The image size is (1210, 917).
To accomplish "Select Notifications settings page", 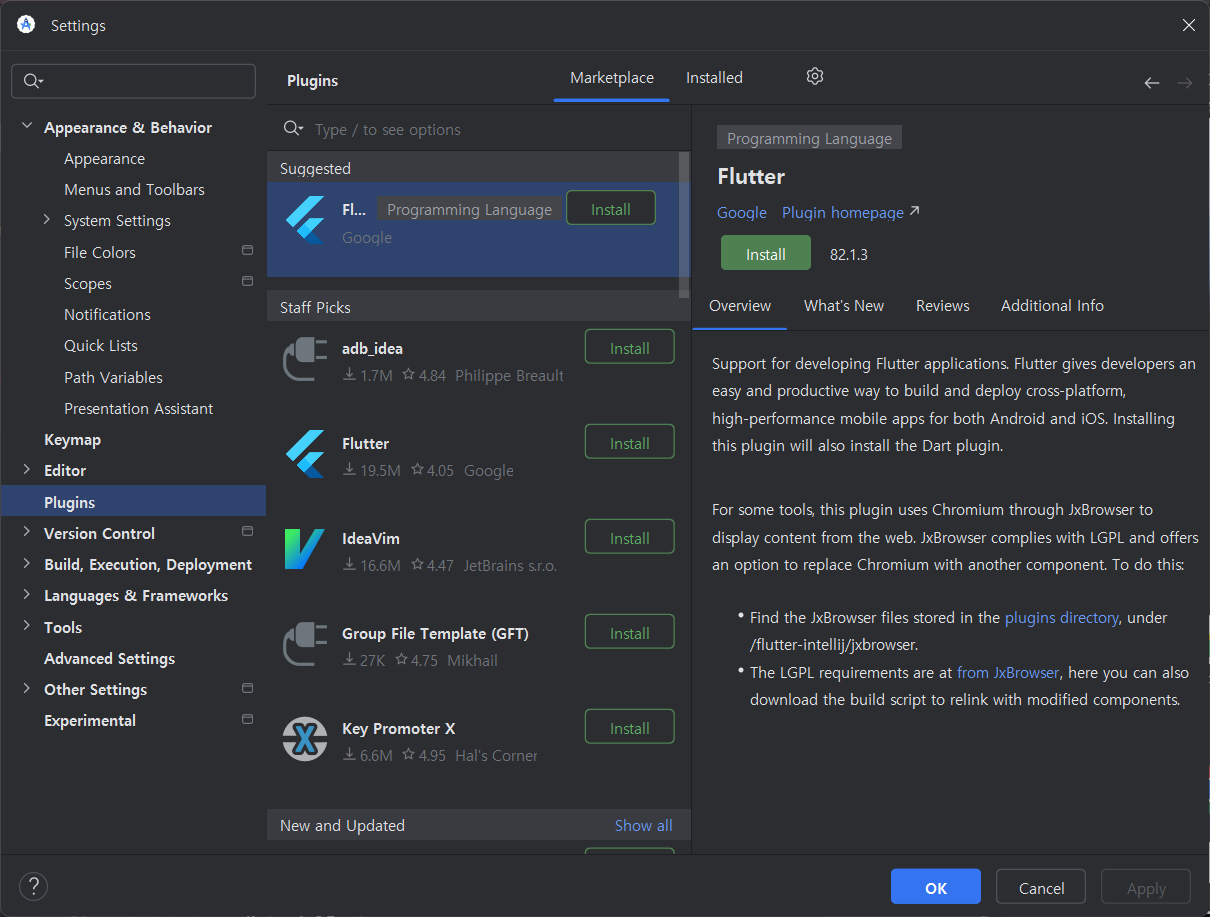I will click(108, 314).
